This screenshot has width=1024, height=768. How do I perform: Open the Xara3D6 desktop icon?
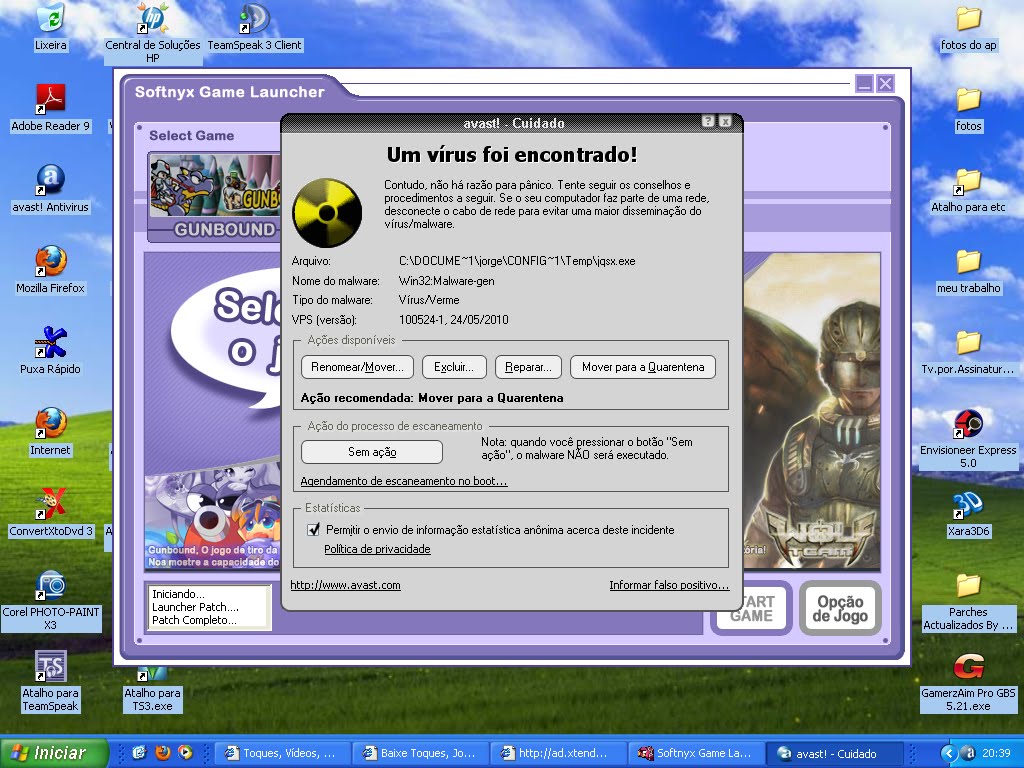968,513
